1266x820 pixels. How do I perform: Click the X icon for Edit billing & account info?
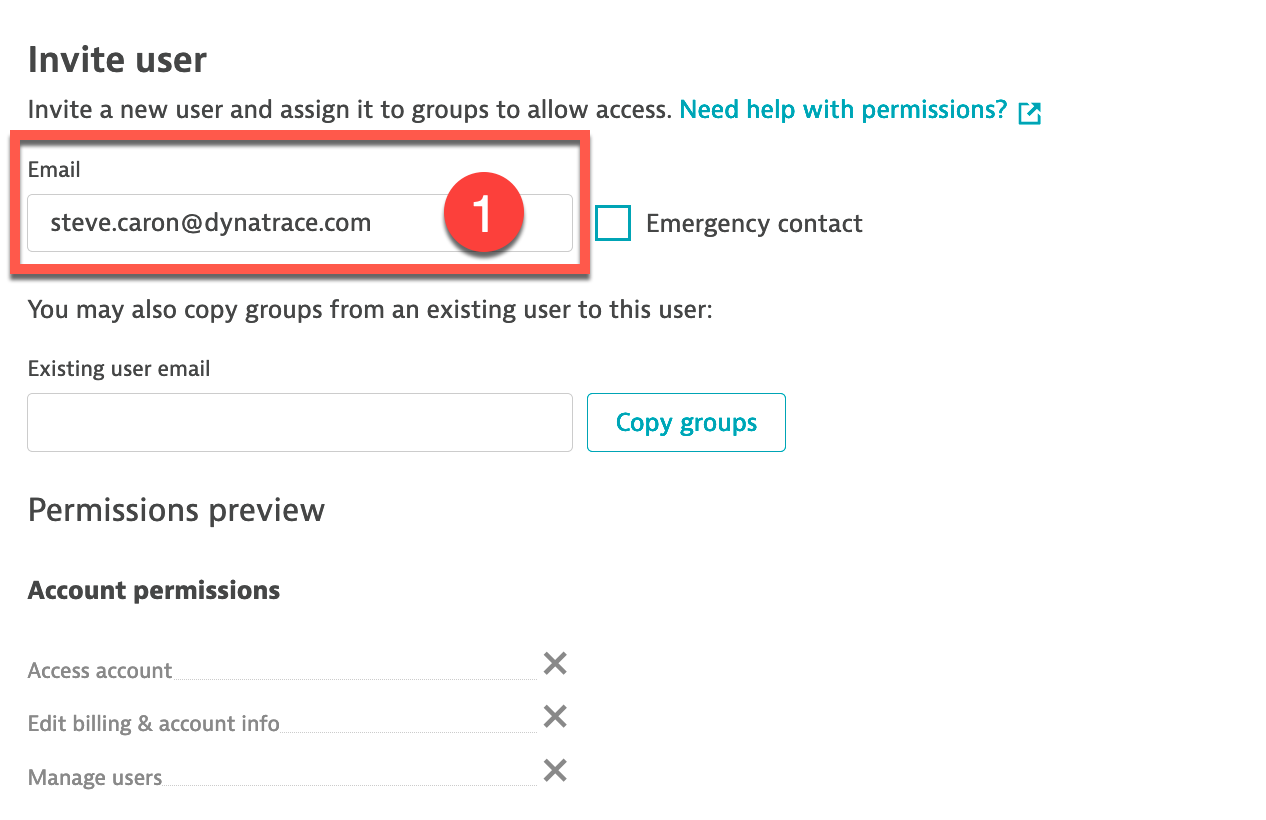tap(555, 716)
